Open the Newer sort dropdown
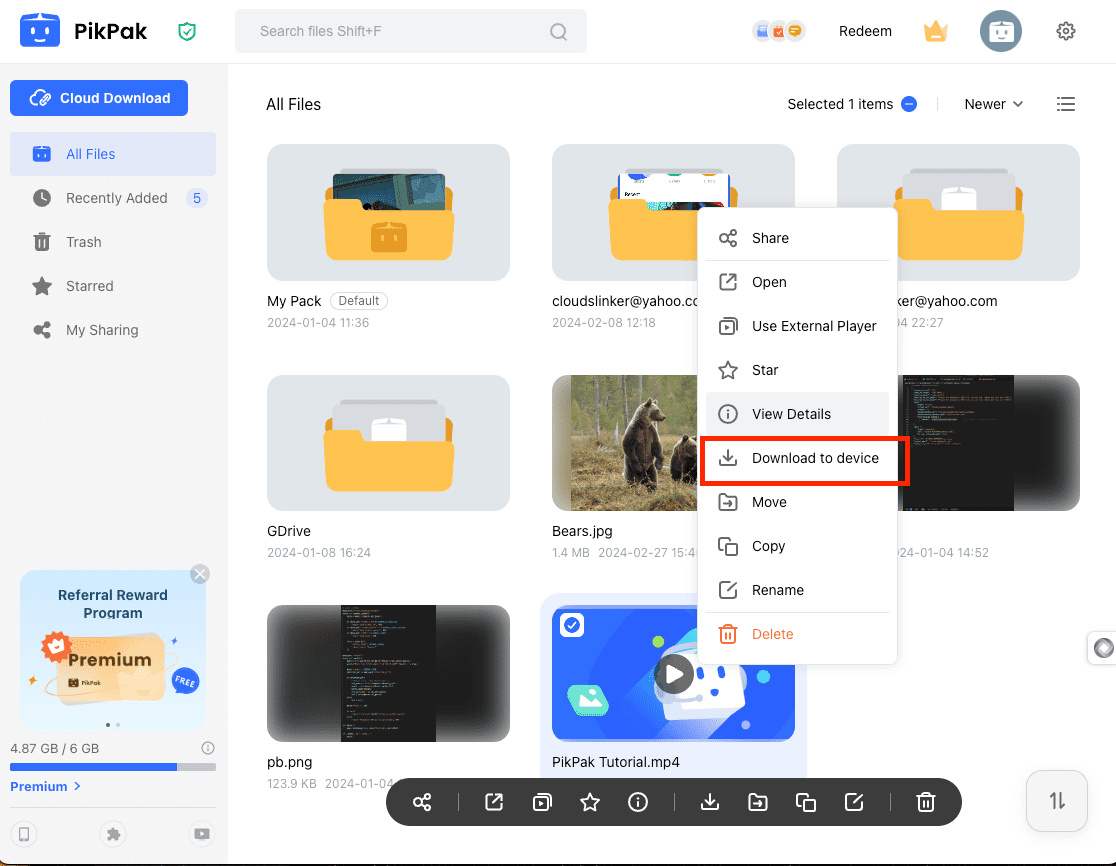This screenshot has width=1116, height=866. [994, 104]
